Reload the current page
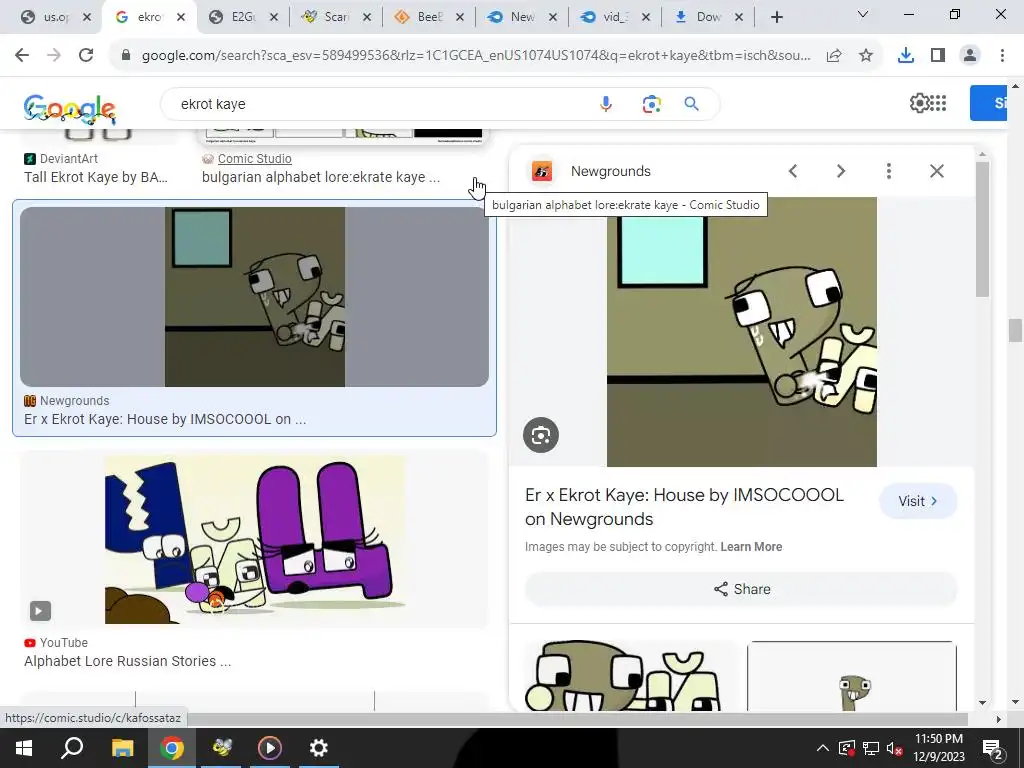This screenshot has height=768, width=1024. 86,56
